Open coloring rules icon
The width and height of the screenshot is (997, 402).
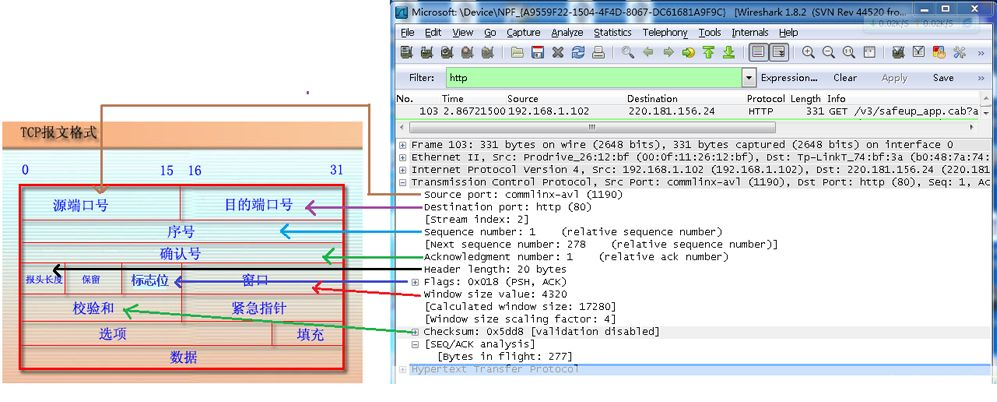[x=939, y=53]
